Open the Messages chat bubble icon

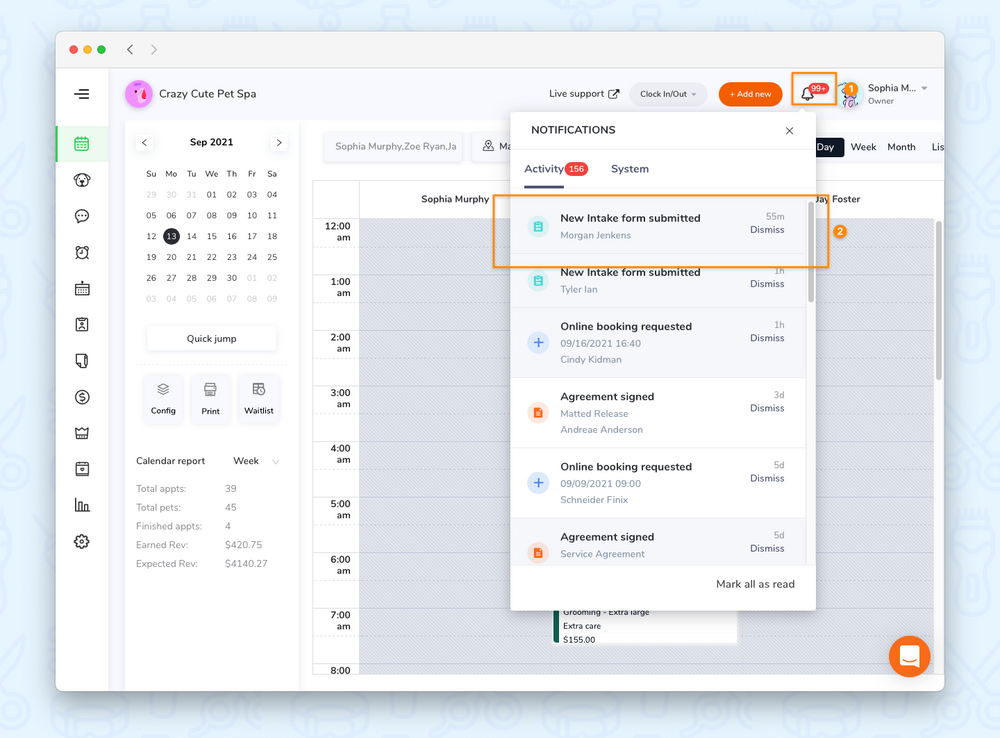pyautogui.click(x=82, y=216)
